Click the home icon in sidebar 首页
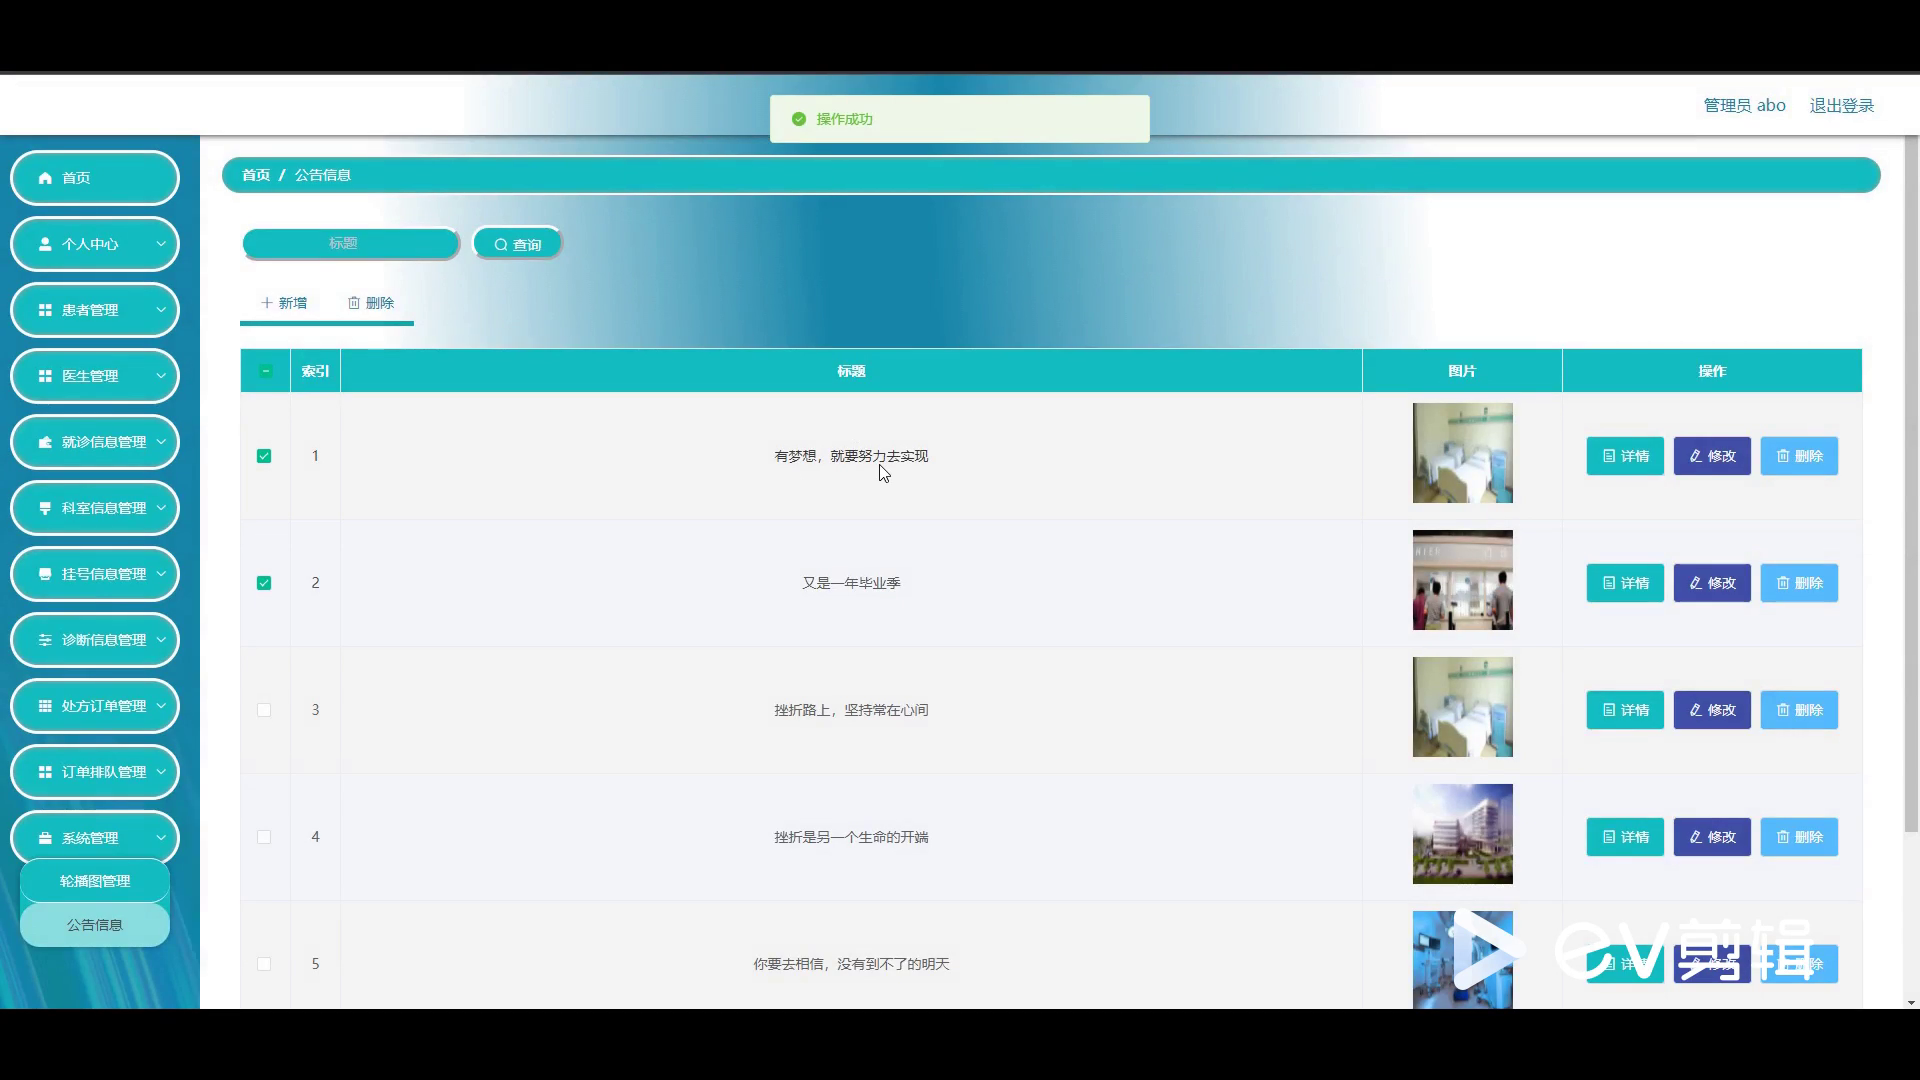The width and height of the screenshot is (1920, 1080). (45, 178)
